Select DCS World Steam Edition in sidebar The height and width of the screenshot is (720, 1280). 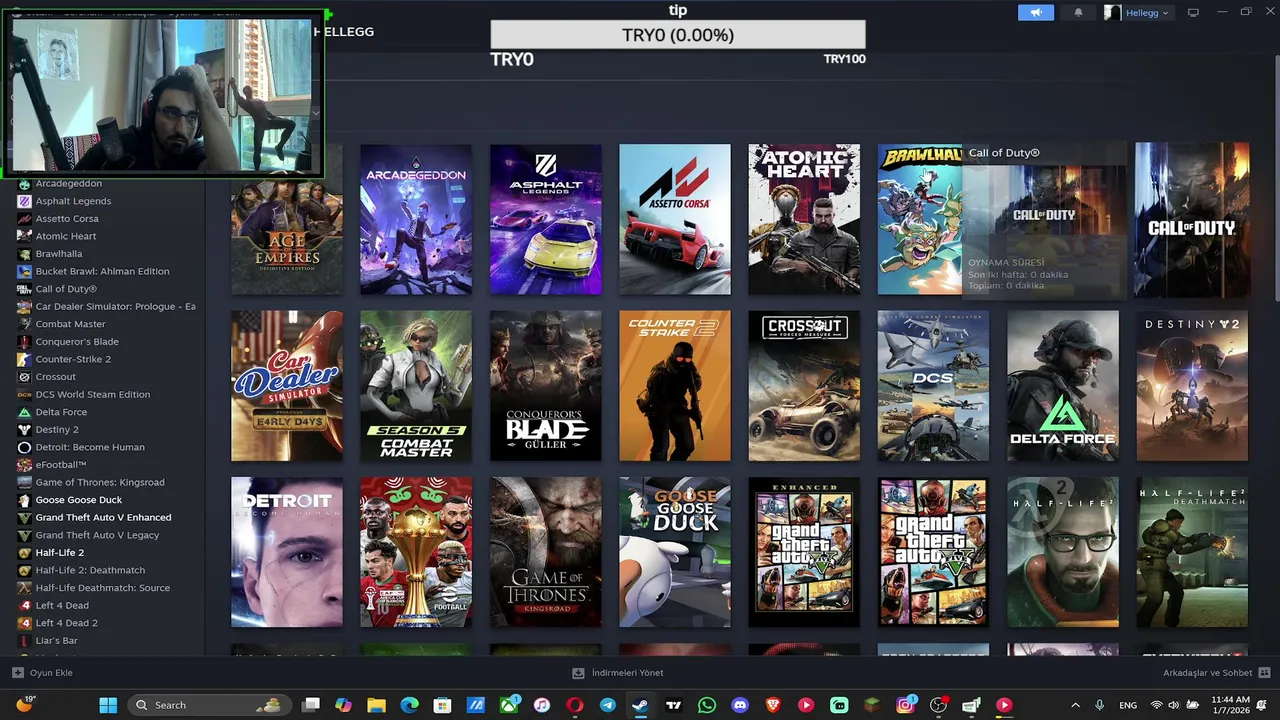tap(93, 395)
